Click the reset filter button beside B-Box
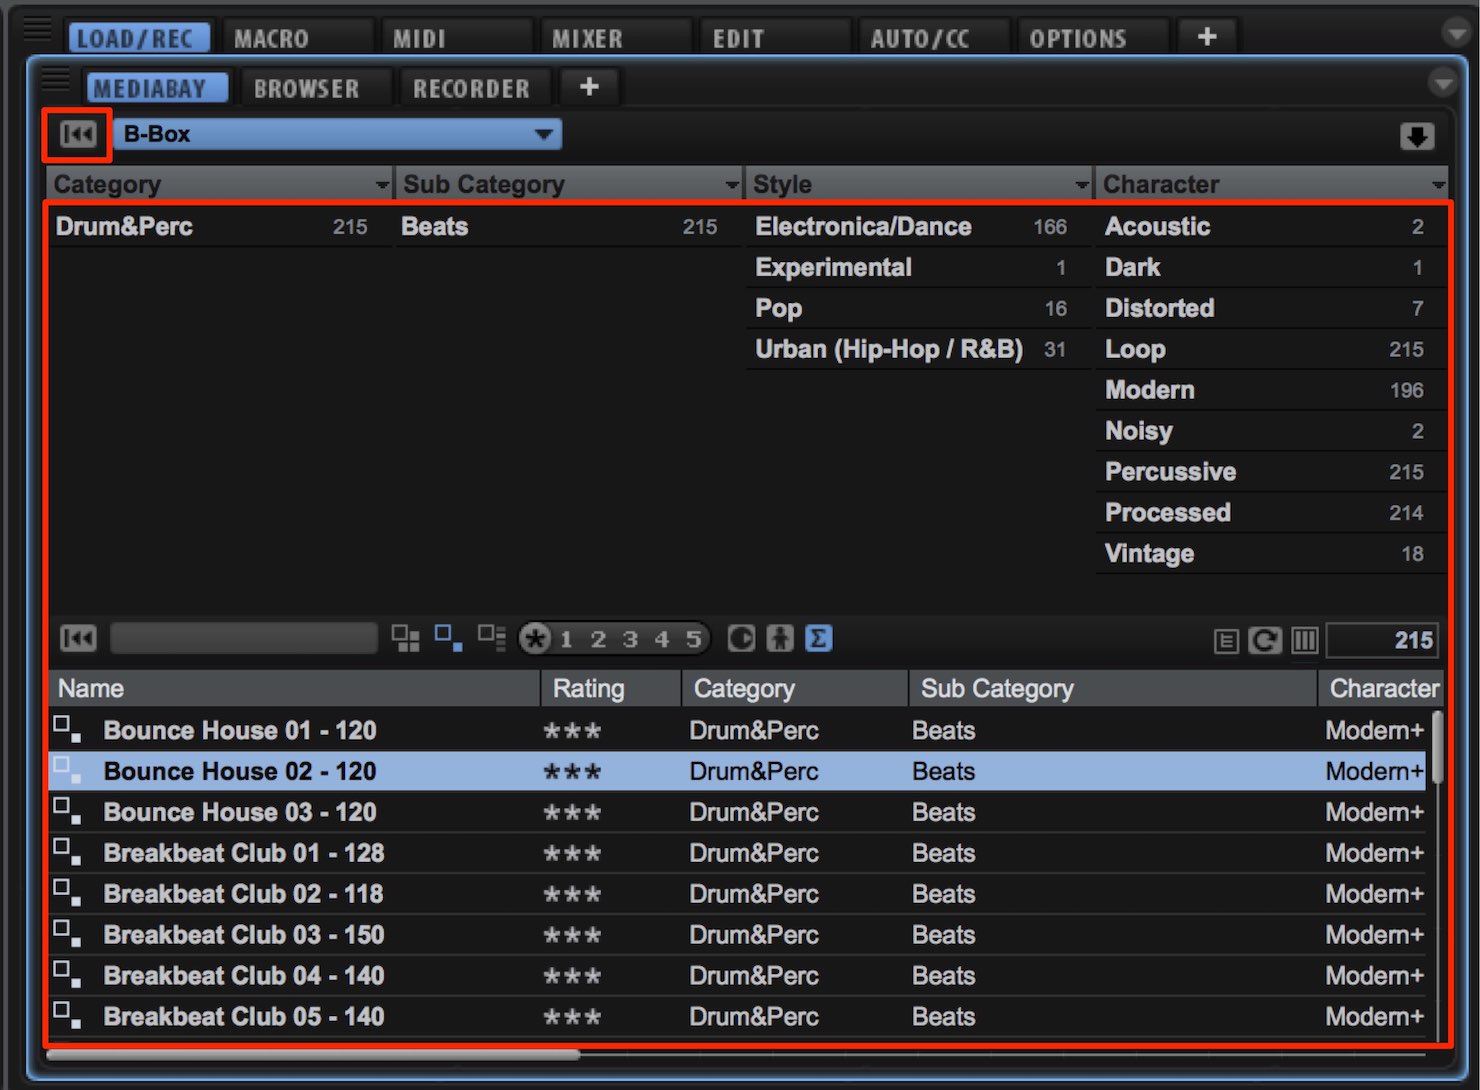This screenshot has height=1090, width=1480. pos(78,135)
